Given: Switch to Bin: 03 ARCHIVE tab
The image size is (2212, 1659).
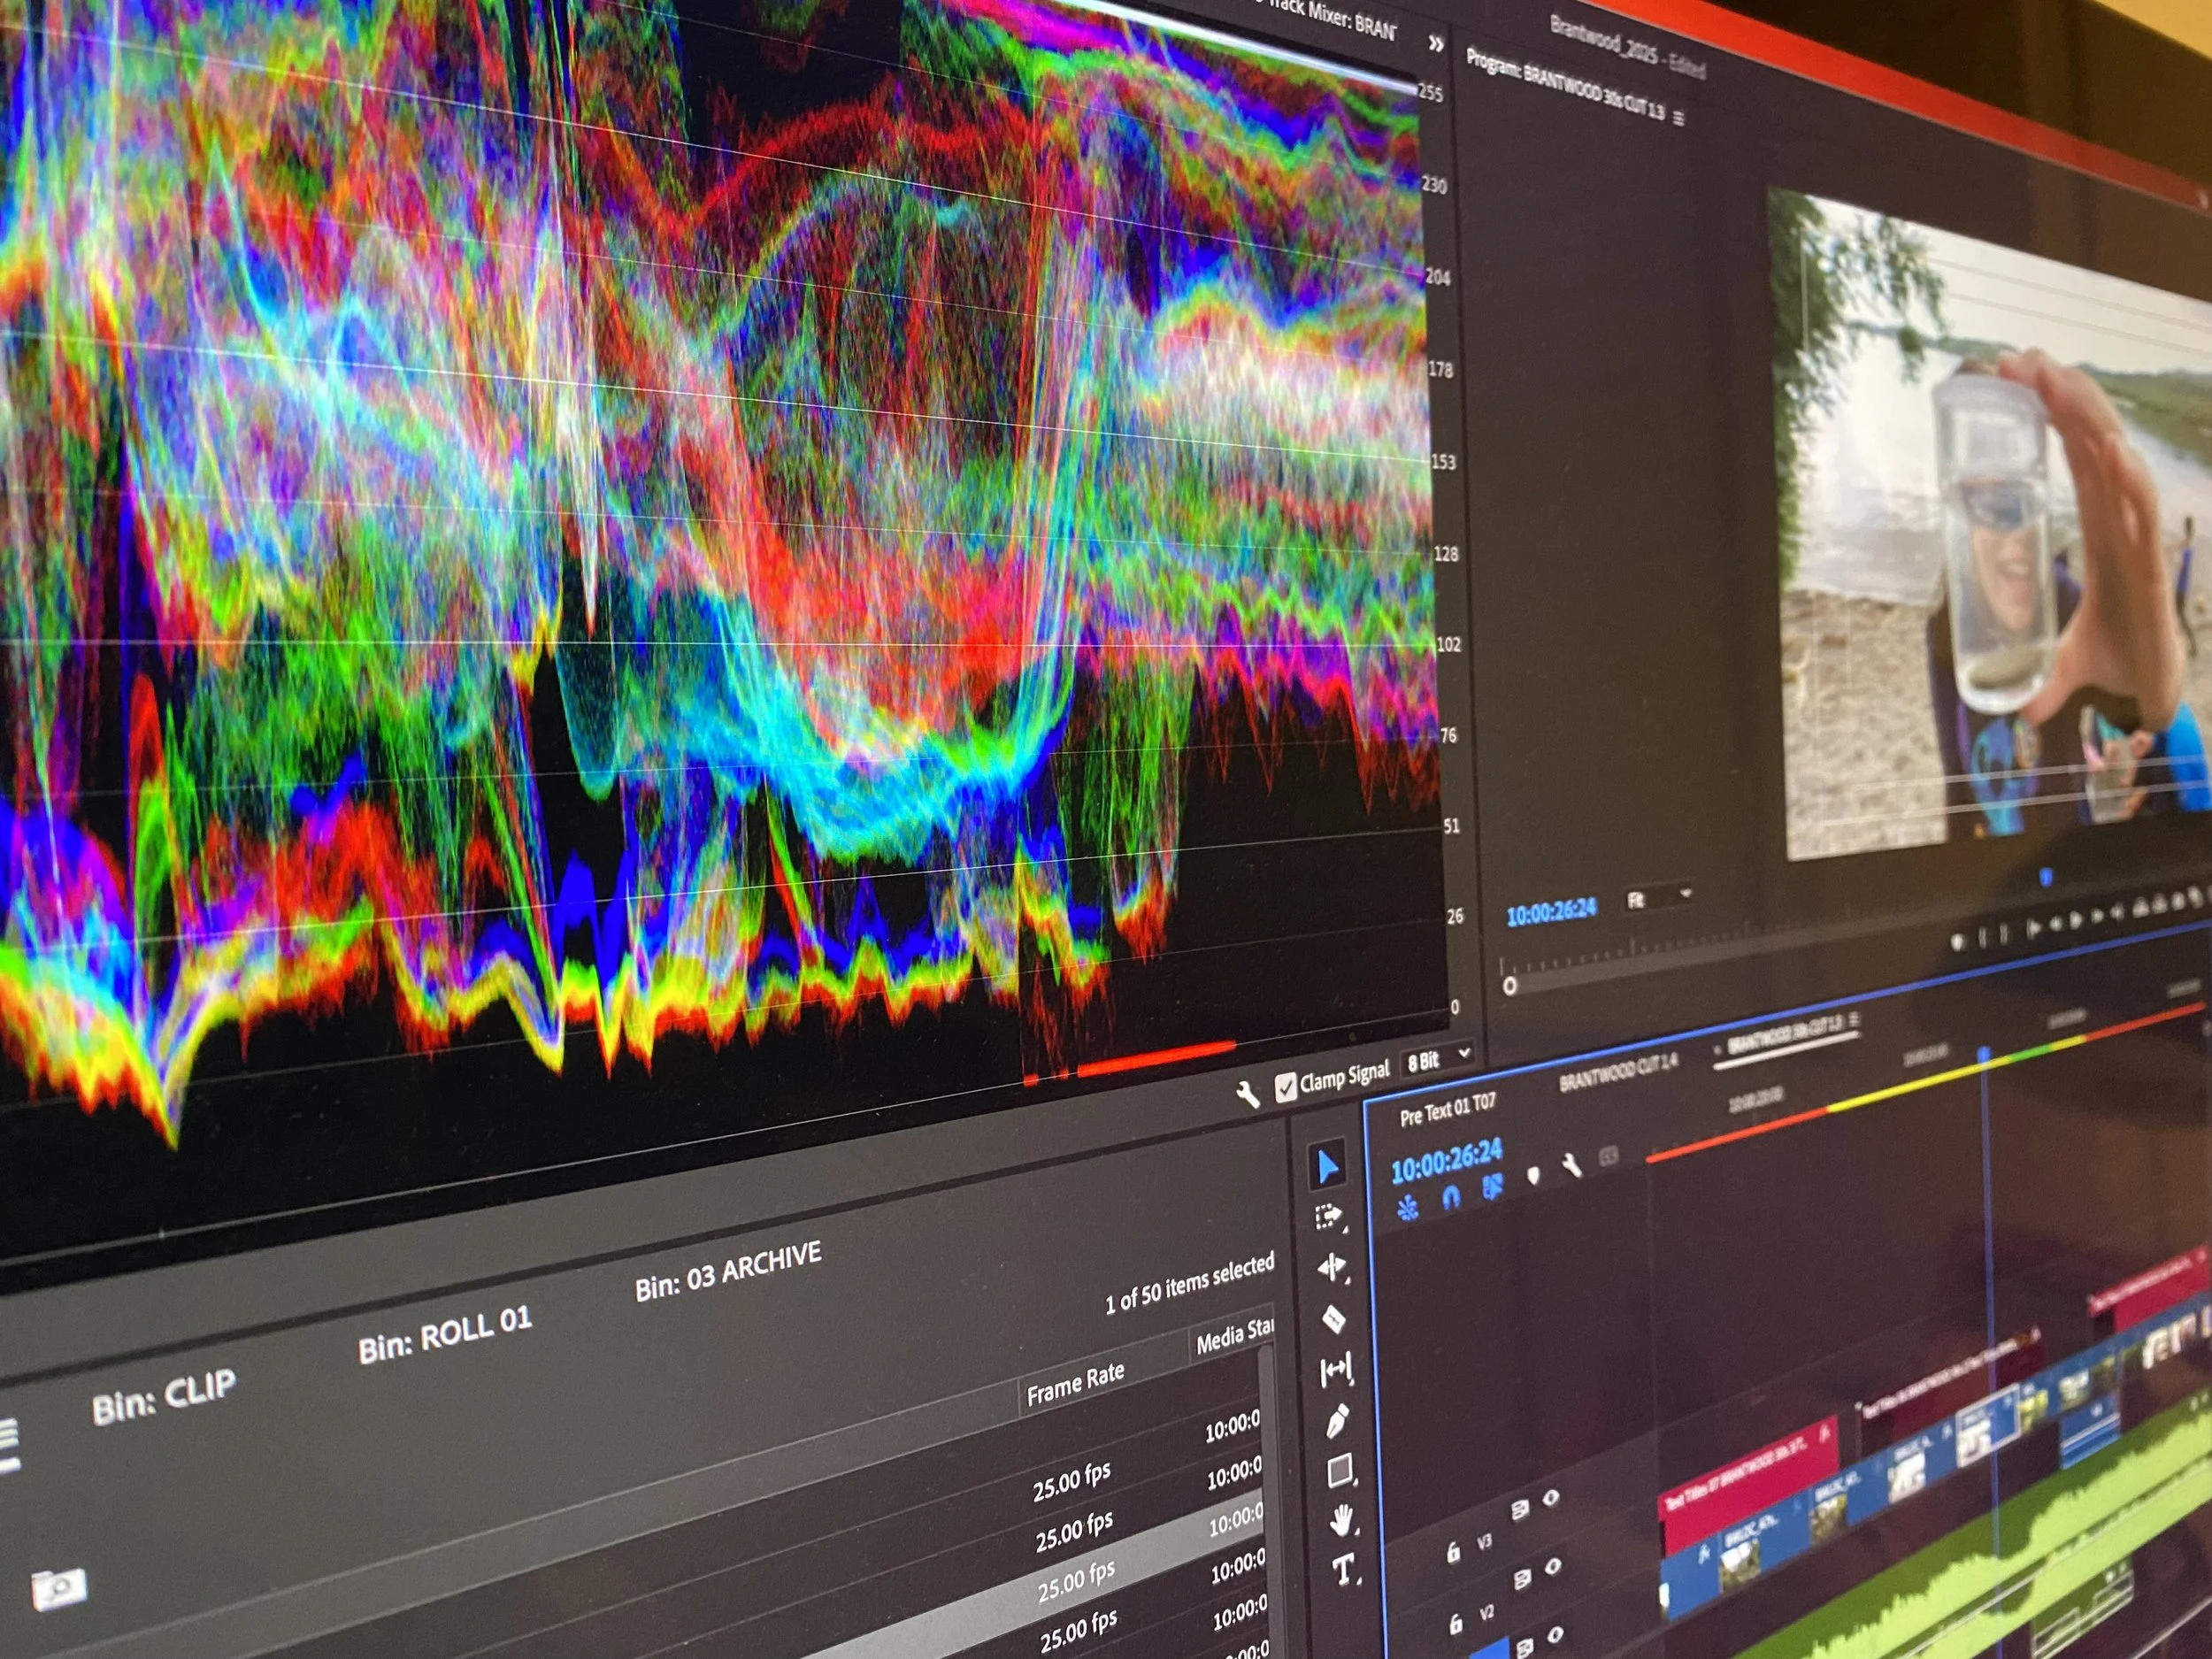Looking at the screenshot, I should click(x=728, y=1272).
